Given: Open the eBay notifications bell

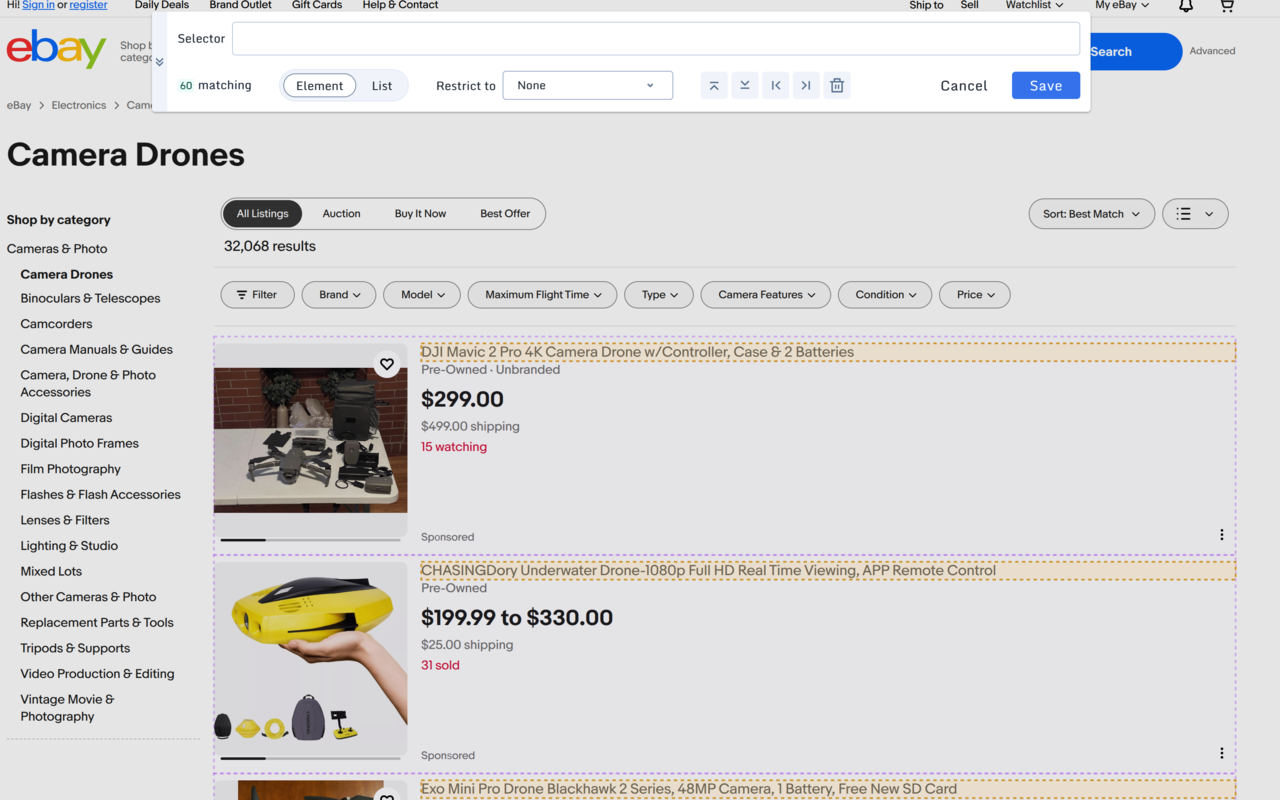Looking at the screenshot, I should [x=1185, y=6].
